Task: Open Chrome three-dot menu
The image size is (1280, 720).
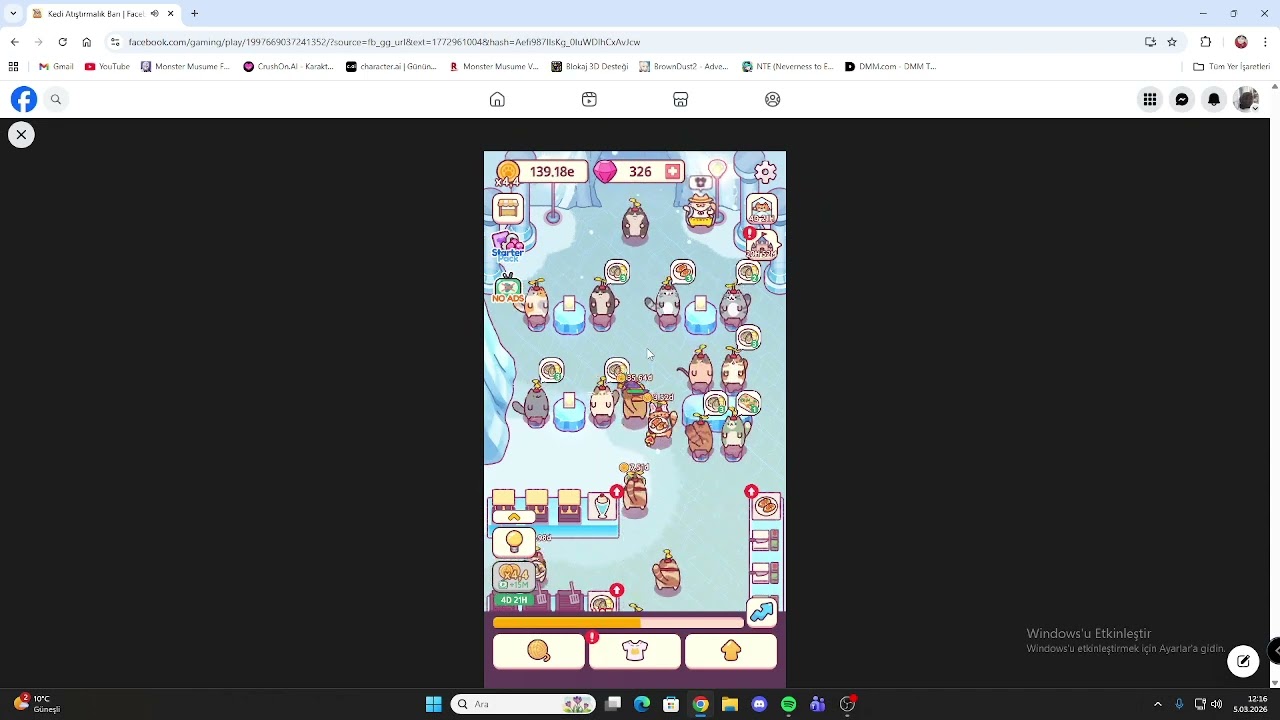Action: (x=1266, y=42)
